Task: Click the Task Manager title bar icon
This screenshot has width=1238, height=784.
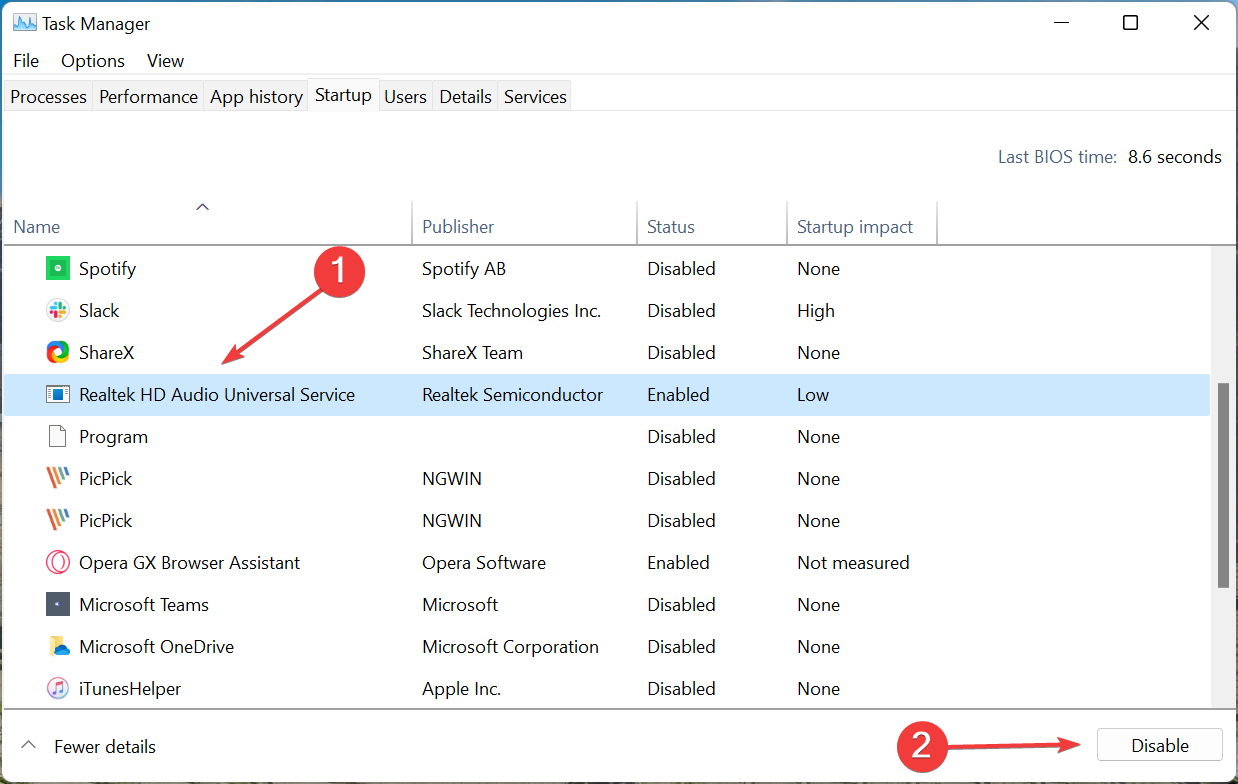Action: [25, 23]
